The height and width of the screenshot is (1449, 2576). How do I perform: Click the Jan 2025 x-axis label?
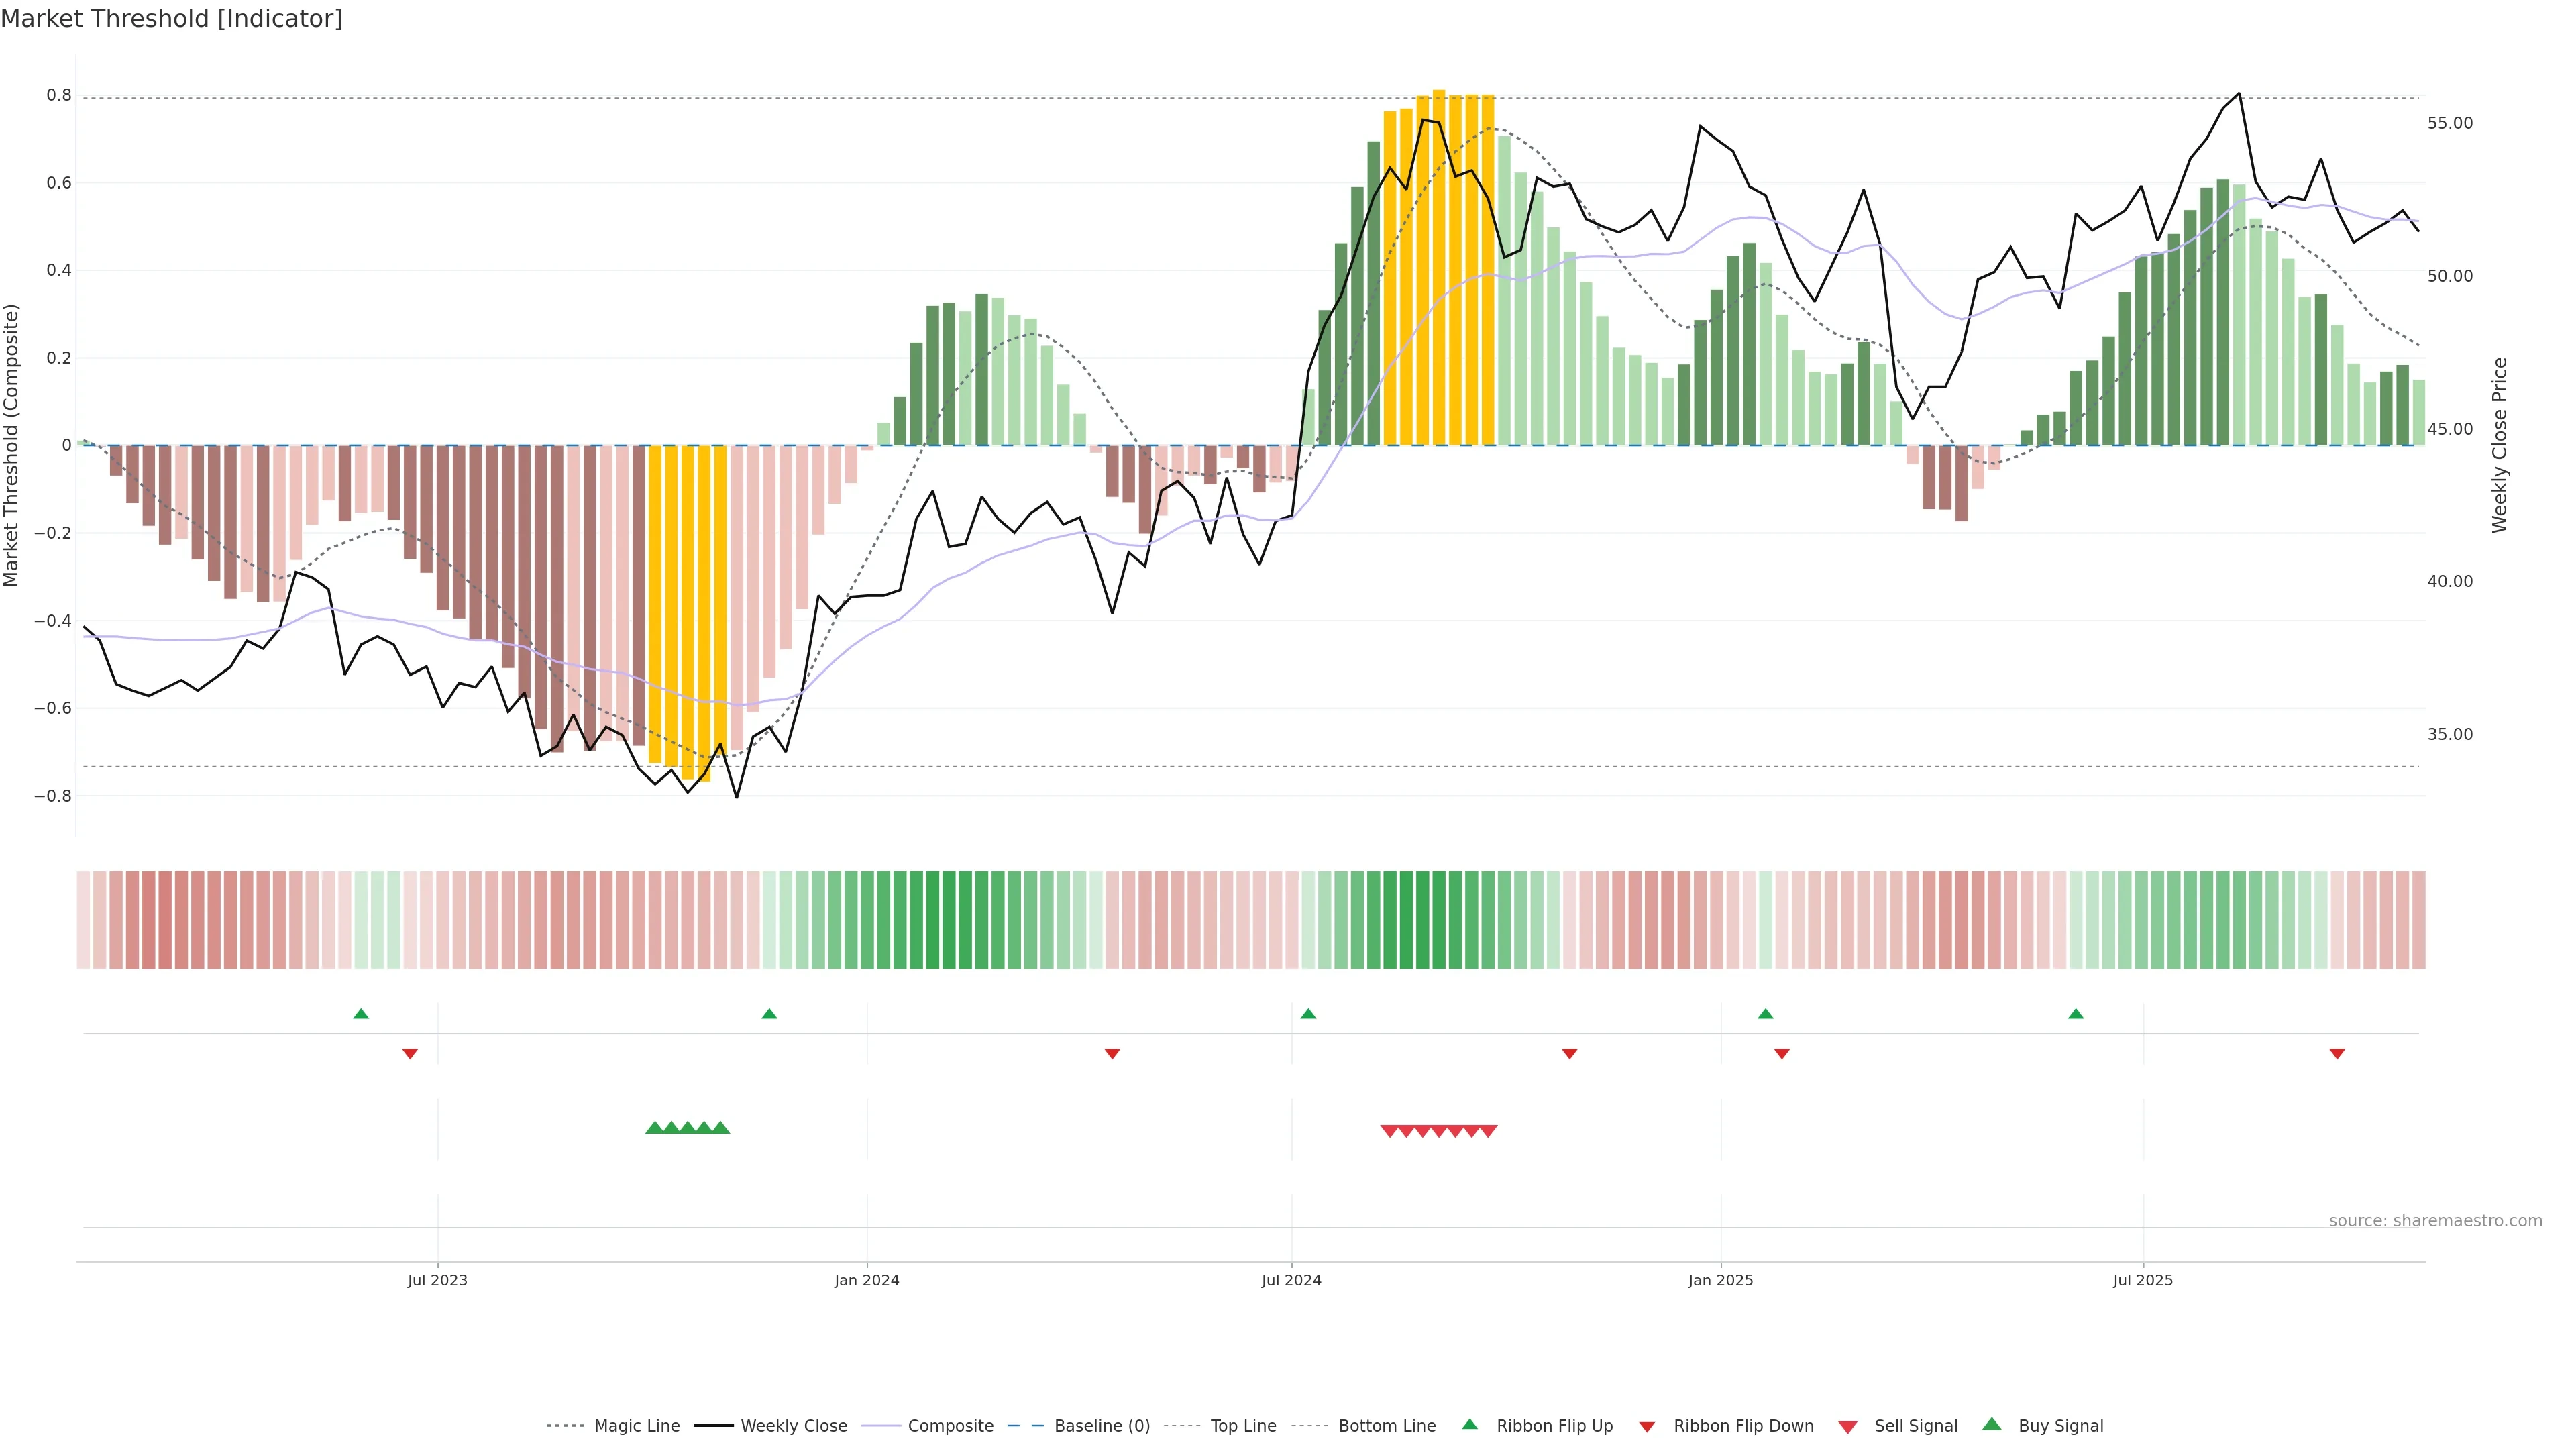(1720, 1280)
